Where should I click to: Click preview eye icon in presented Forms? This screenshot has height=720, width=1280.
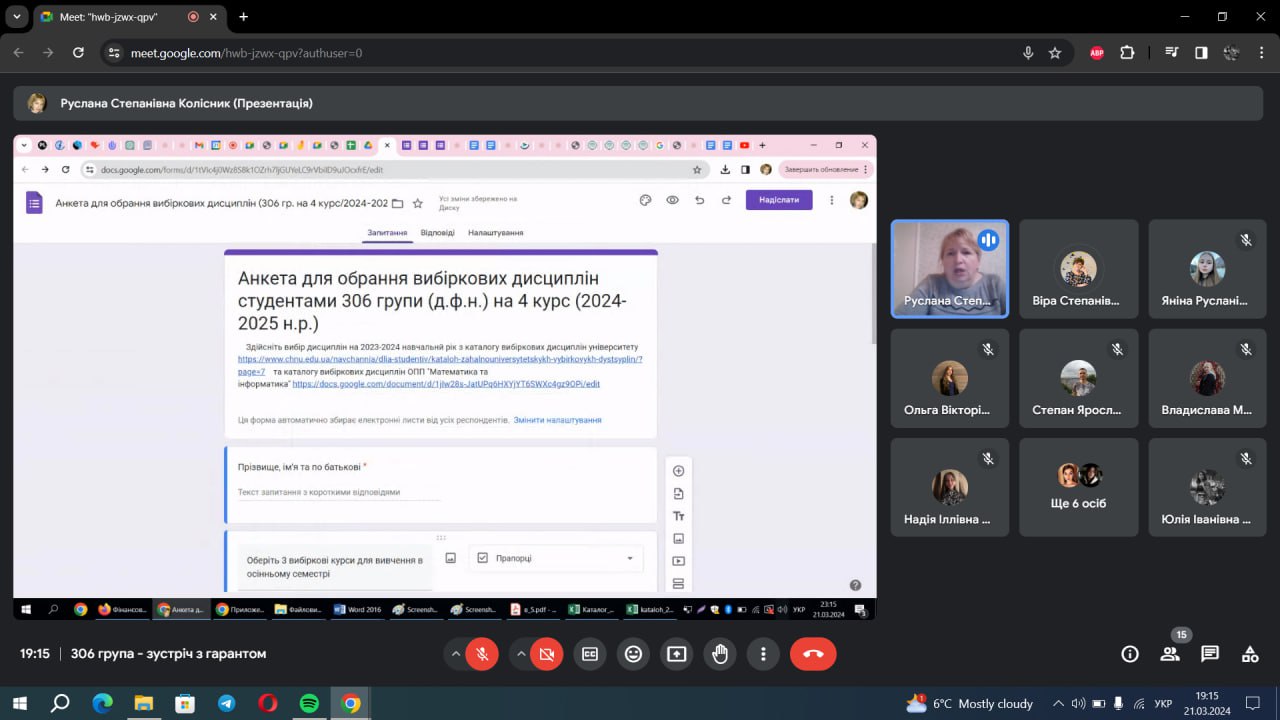click(672, 200)
